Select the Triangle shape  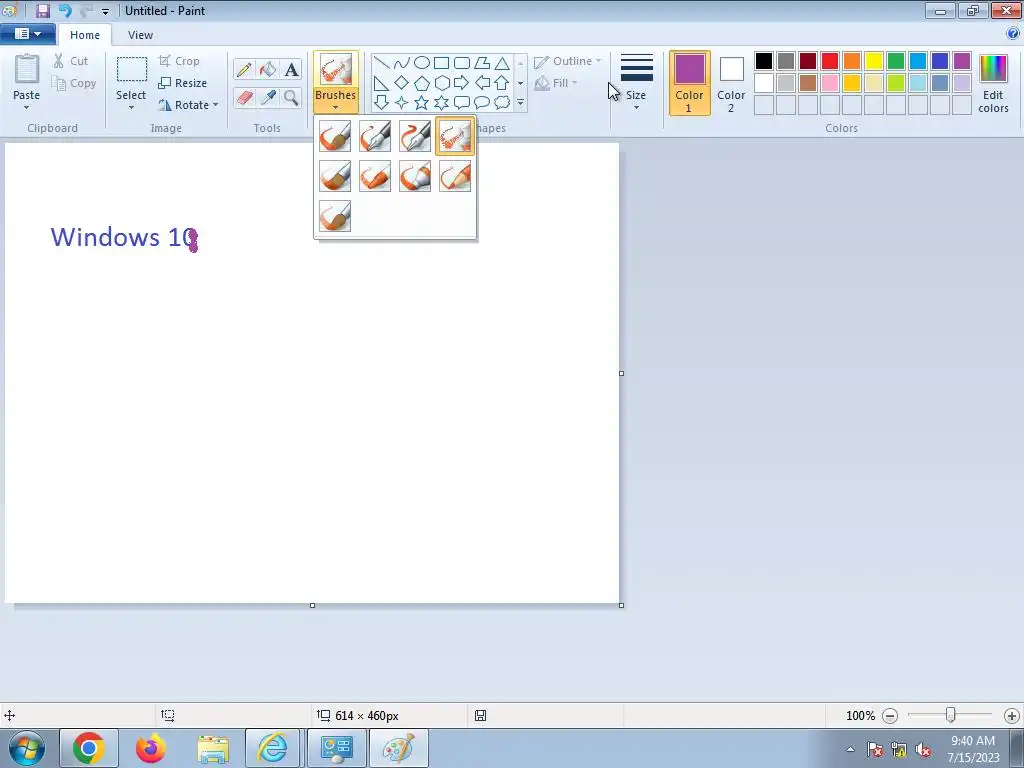502,63
